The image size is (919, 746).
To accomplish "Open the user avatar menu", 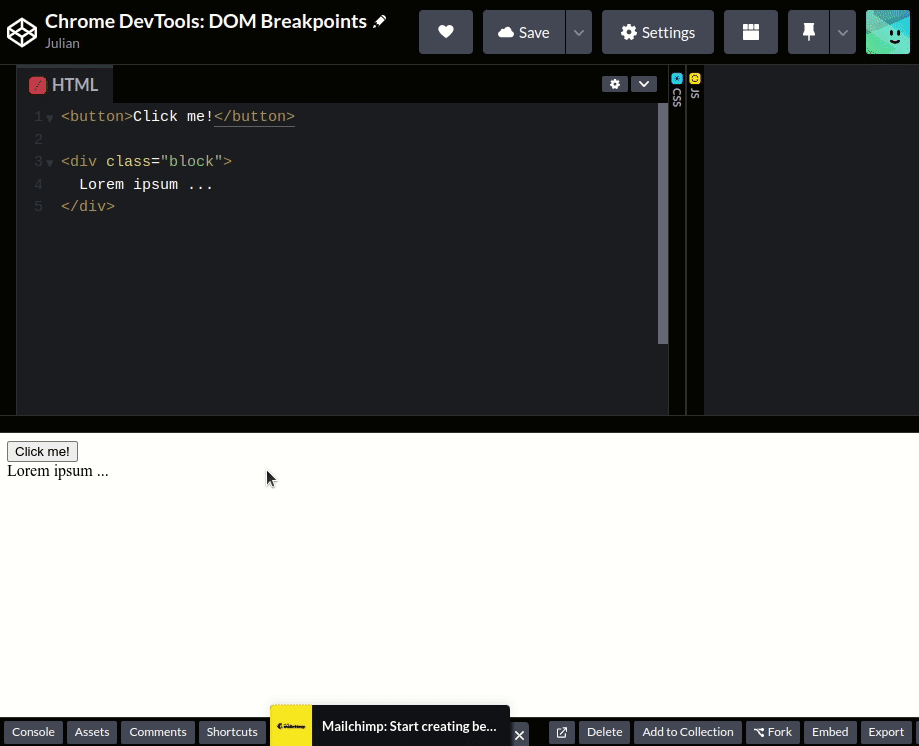I will click(887, 32).
